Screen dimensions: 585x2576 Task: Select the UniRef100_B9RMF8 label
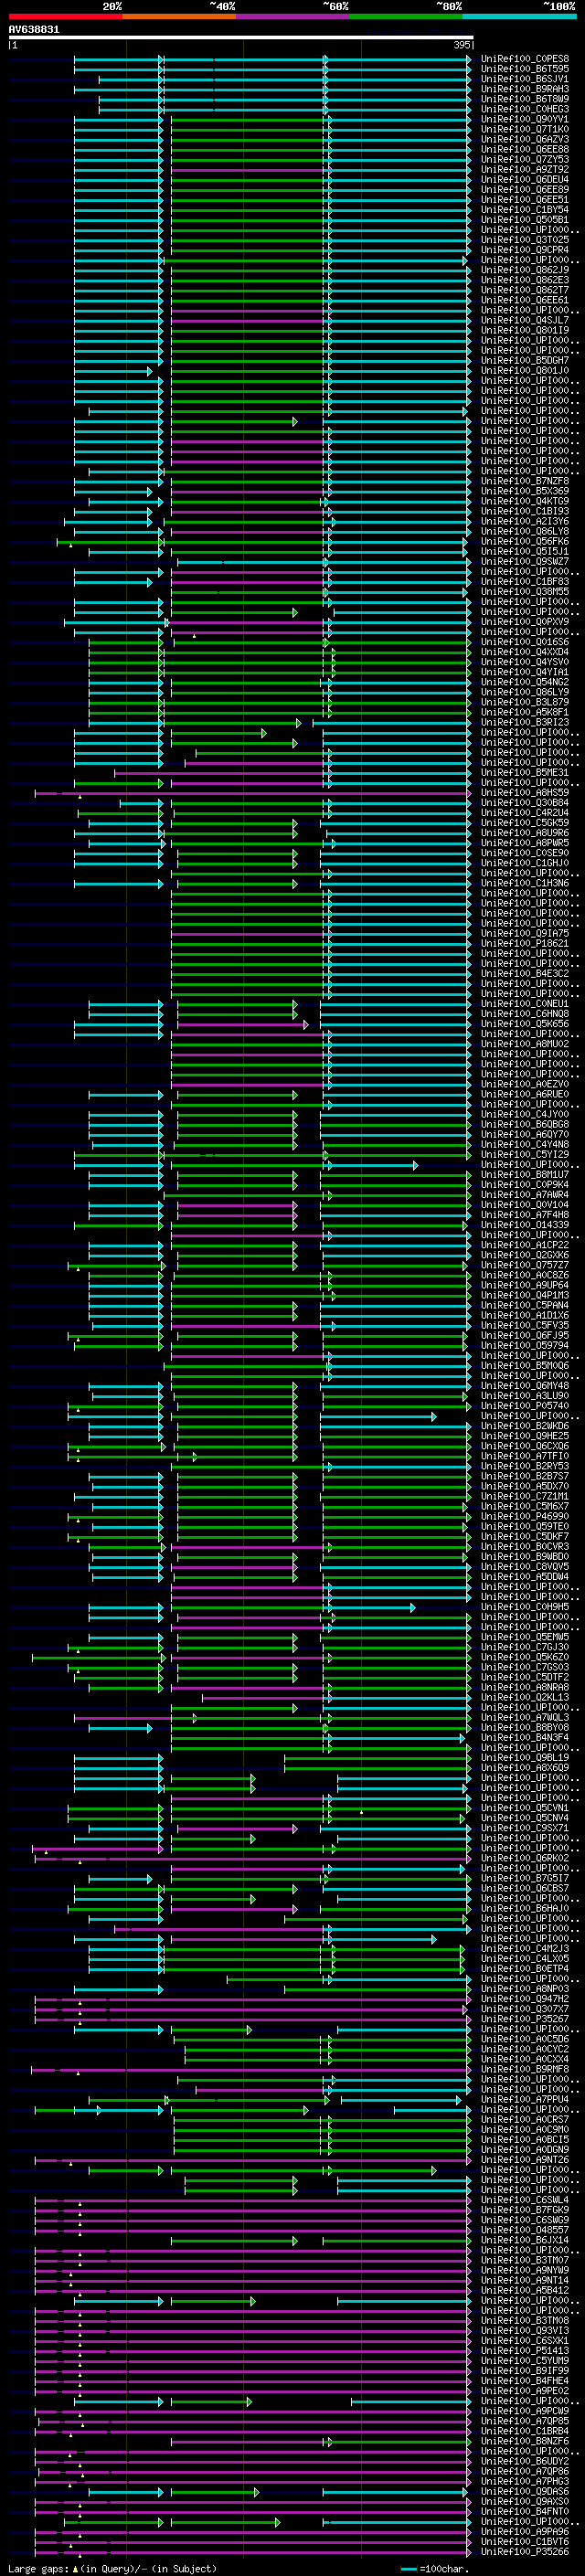click(x=525, y=2069)
